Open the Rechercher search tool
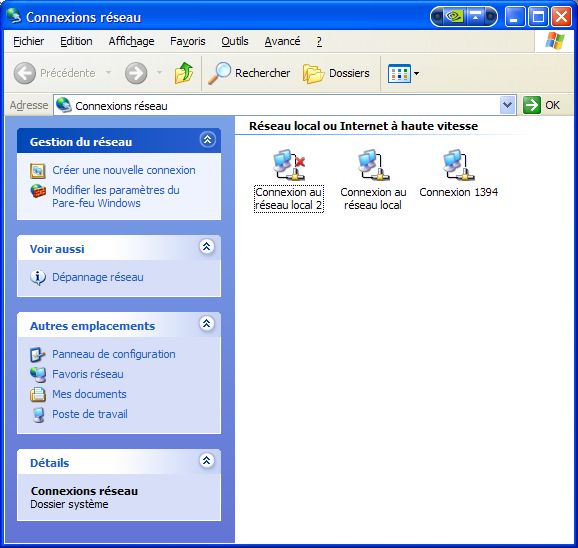This screenshot has height=548, width=578. (249, 73)
